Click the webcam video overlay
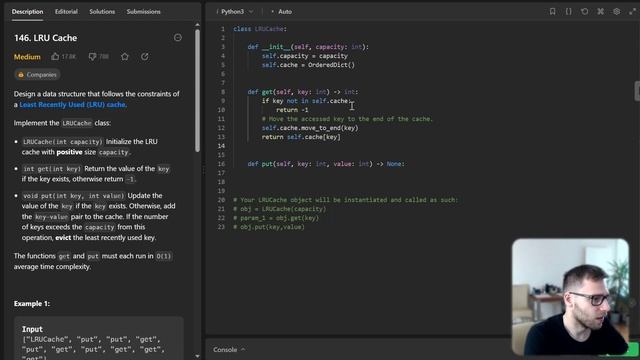Screen dimensions: 640x360 point(570,296)
